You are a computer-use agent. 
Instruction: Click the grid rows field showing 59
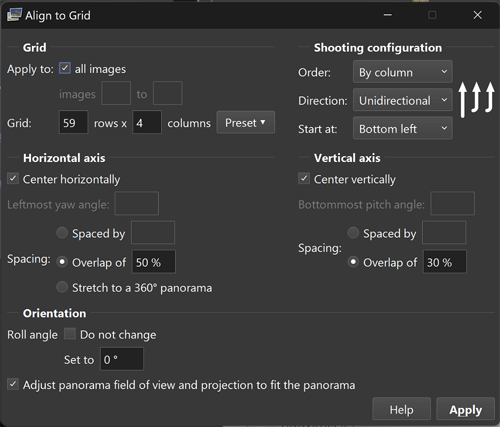74,123
